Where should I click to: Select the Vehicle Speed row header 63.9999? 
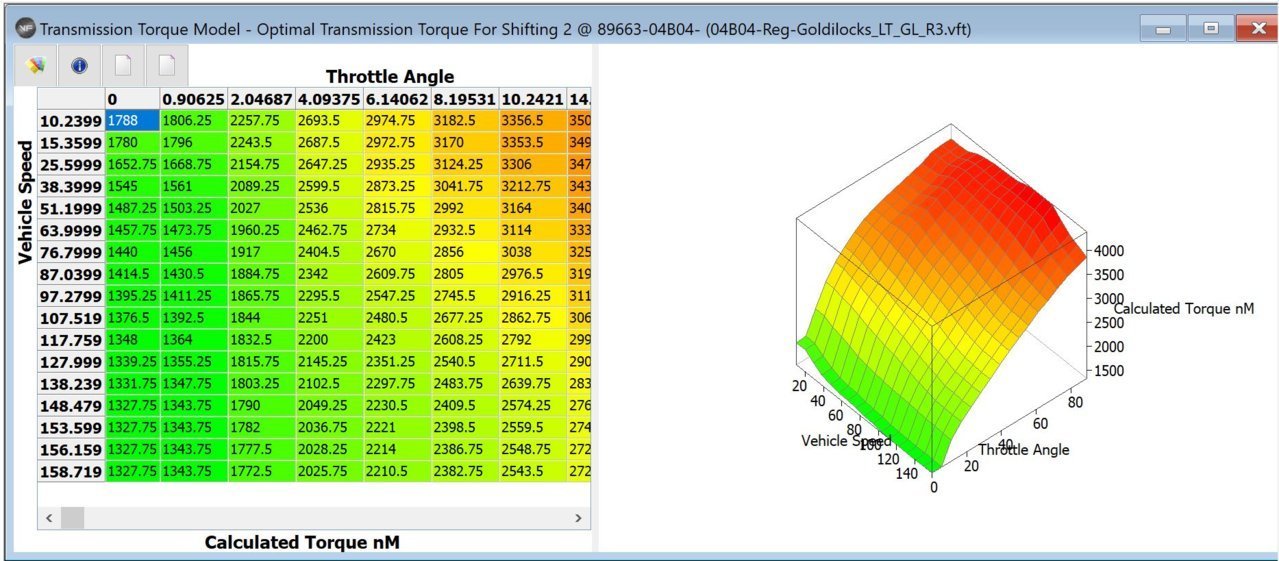pyautogui.click(x=71, y=230)
